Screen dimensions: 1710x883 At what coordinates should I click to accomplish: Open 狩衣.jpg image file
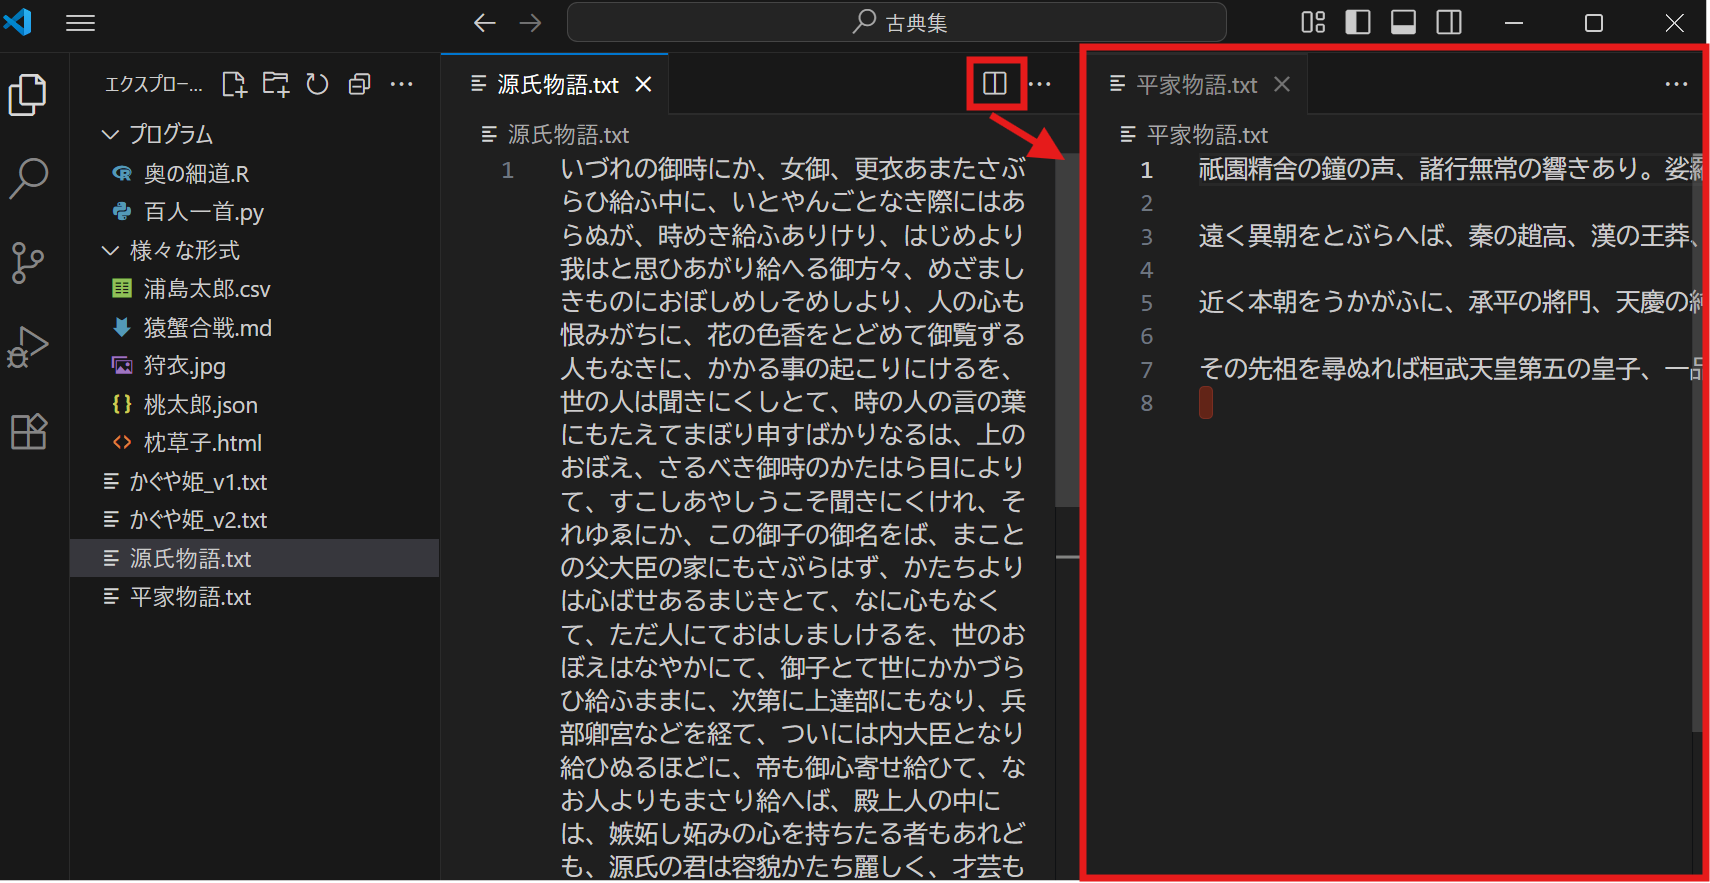coord(255,366)
